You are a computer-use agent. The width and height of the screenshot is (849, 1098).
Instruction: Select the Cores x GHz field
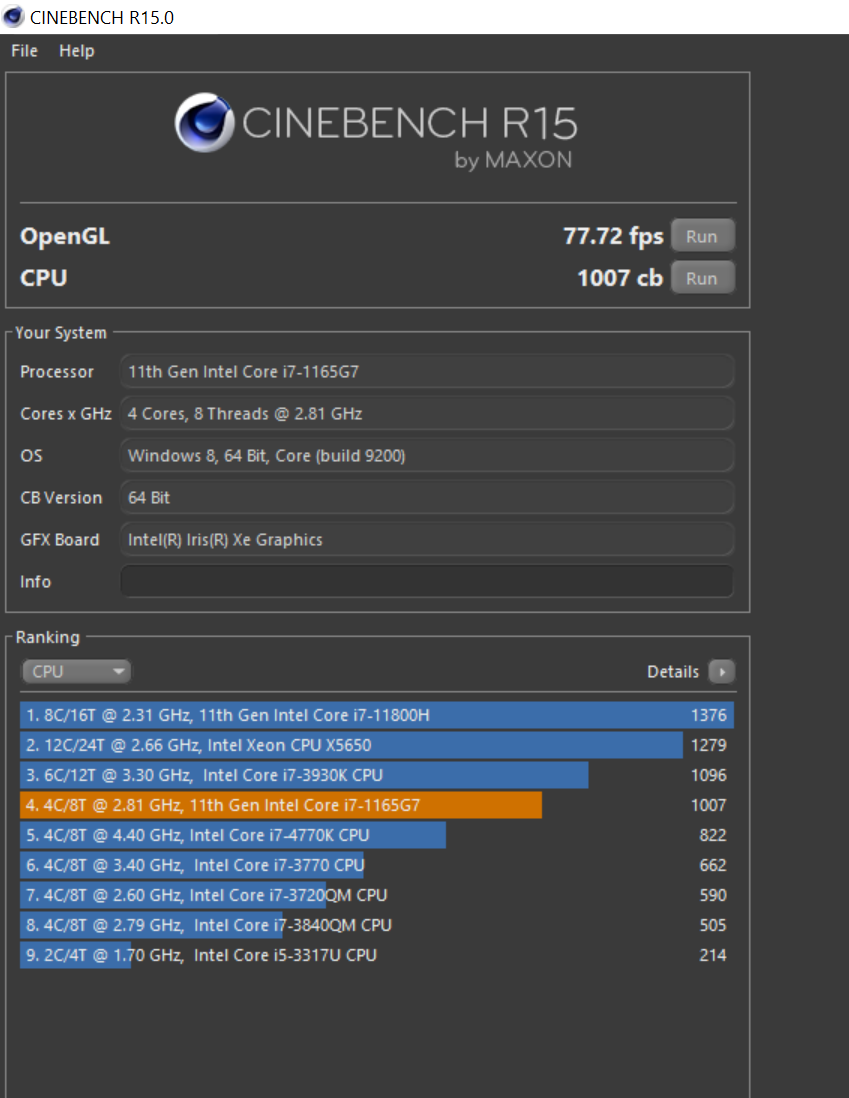click(427, 413)
